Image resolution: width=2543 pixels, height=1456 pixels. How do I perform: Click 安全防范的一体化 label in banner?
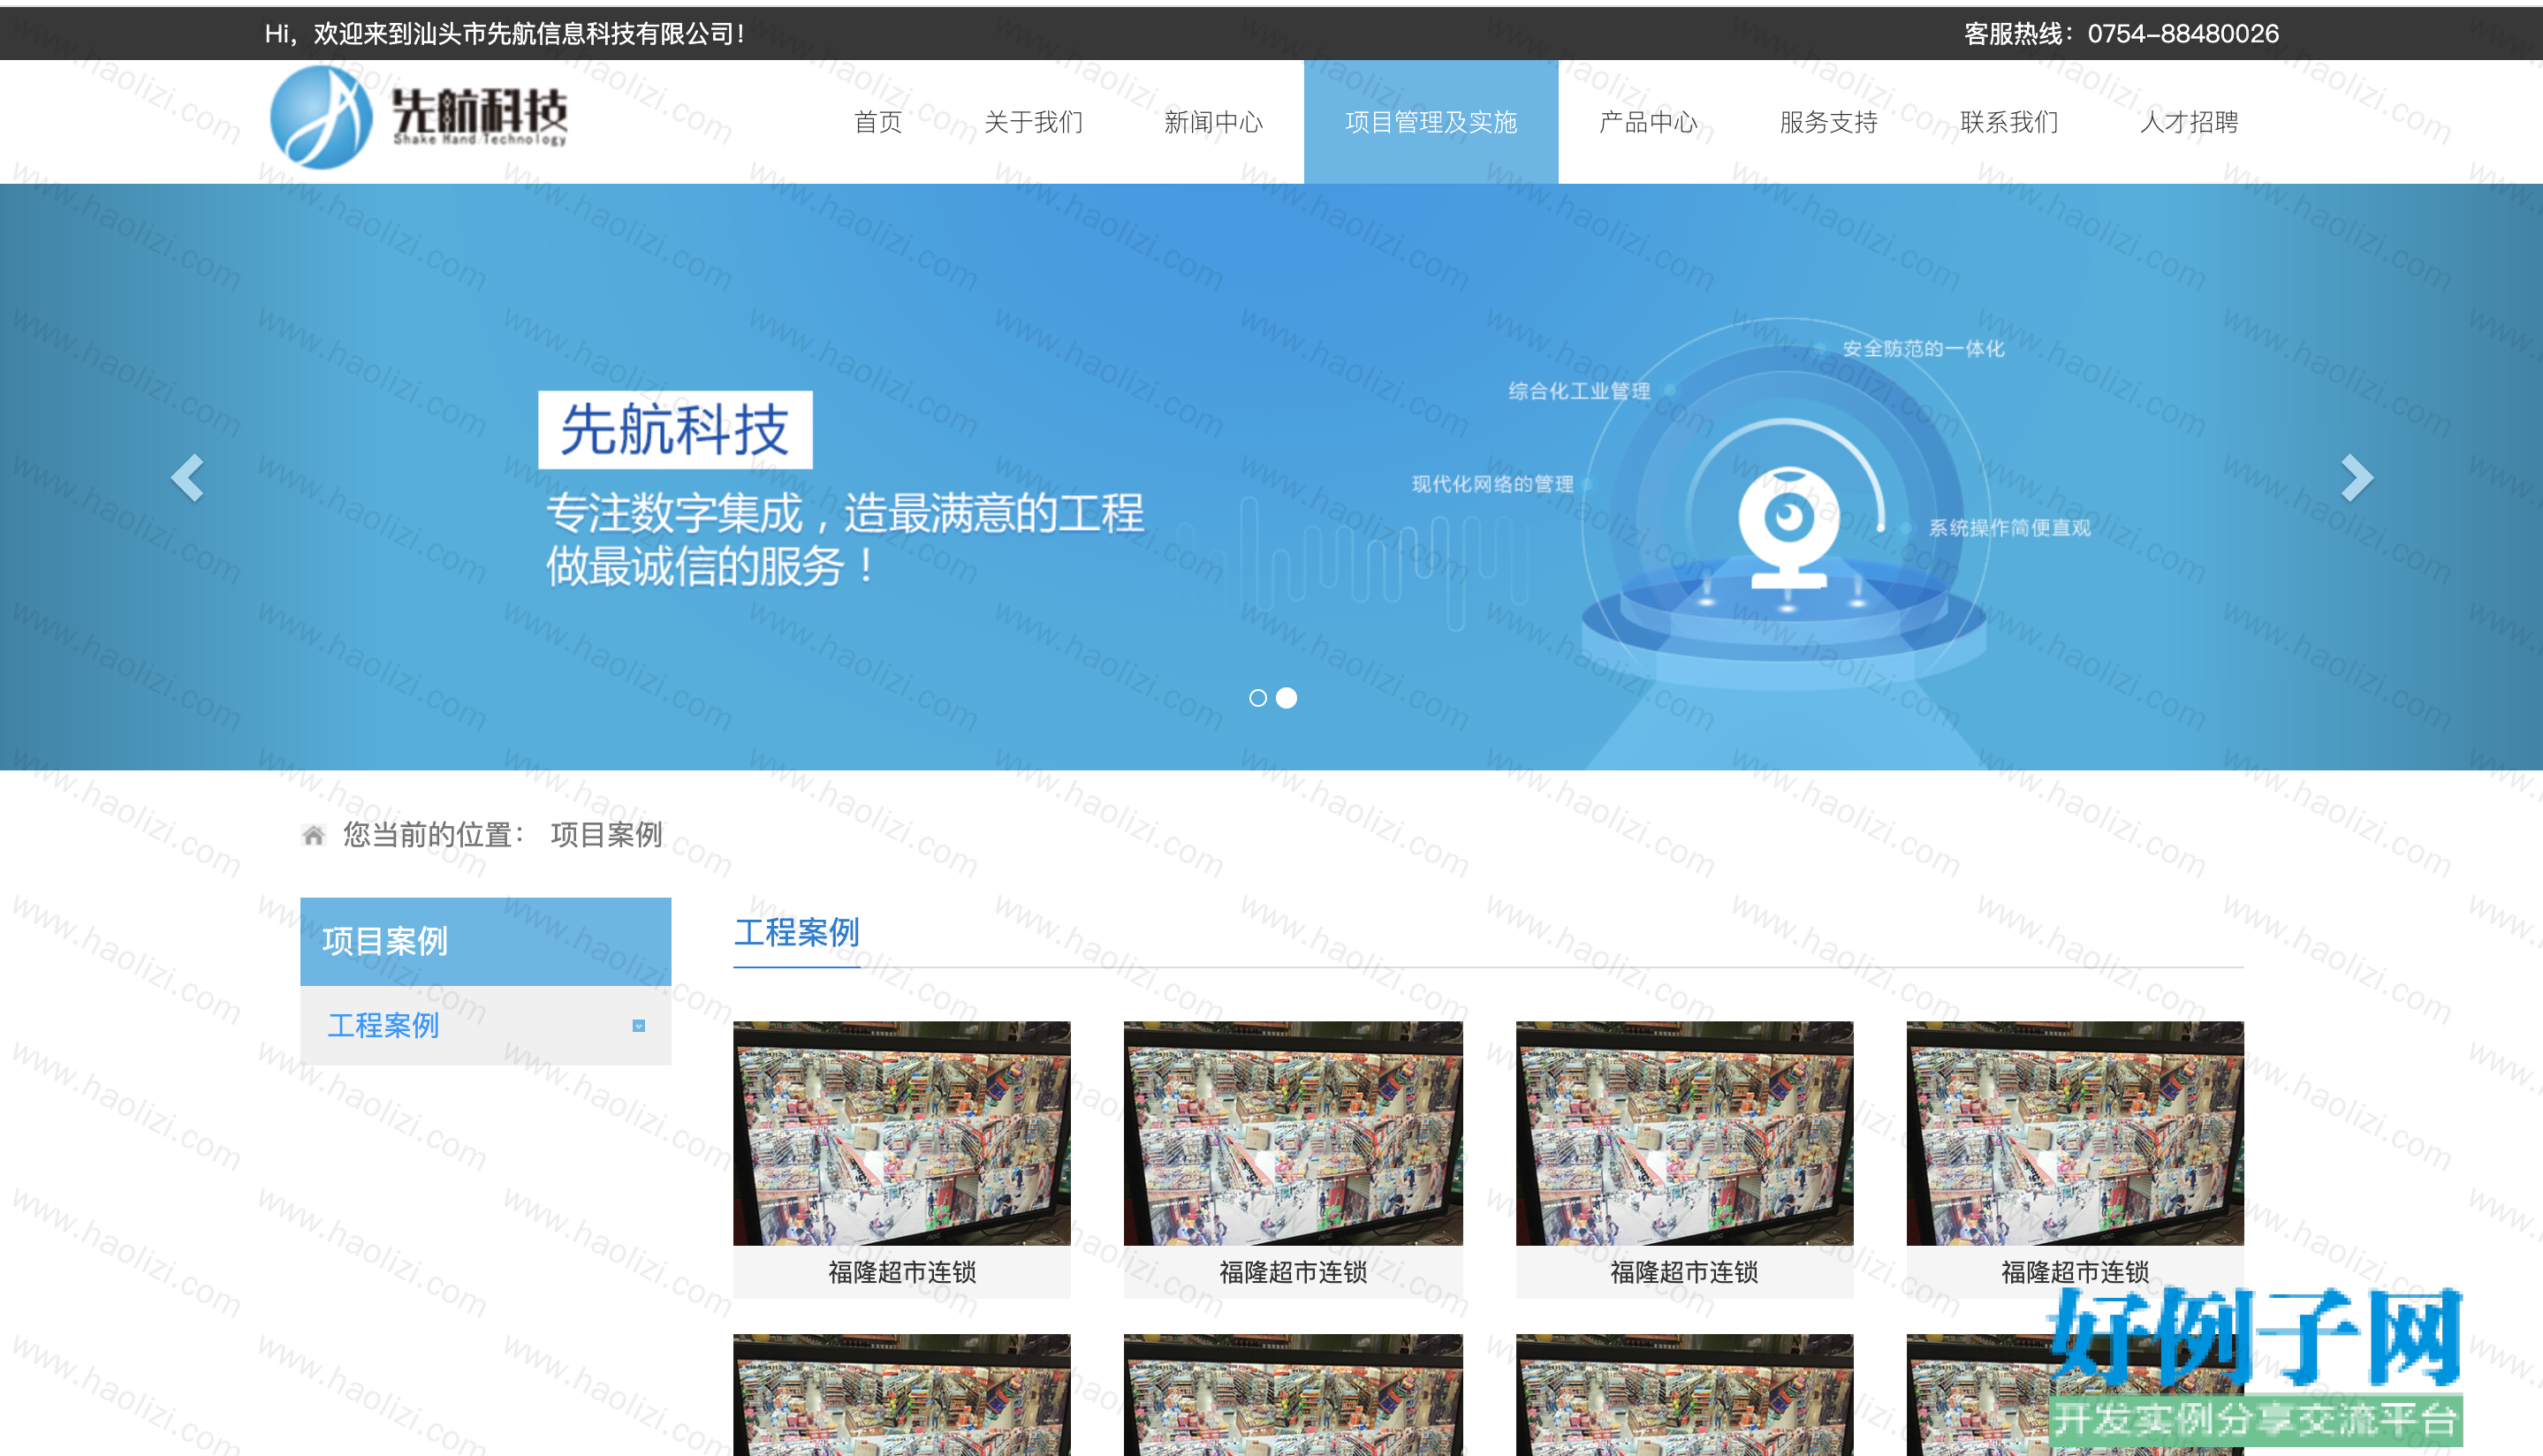(x=1923, y=348)
